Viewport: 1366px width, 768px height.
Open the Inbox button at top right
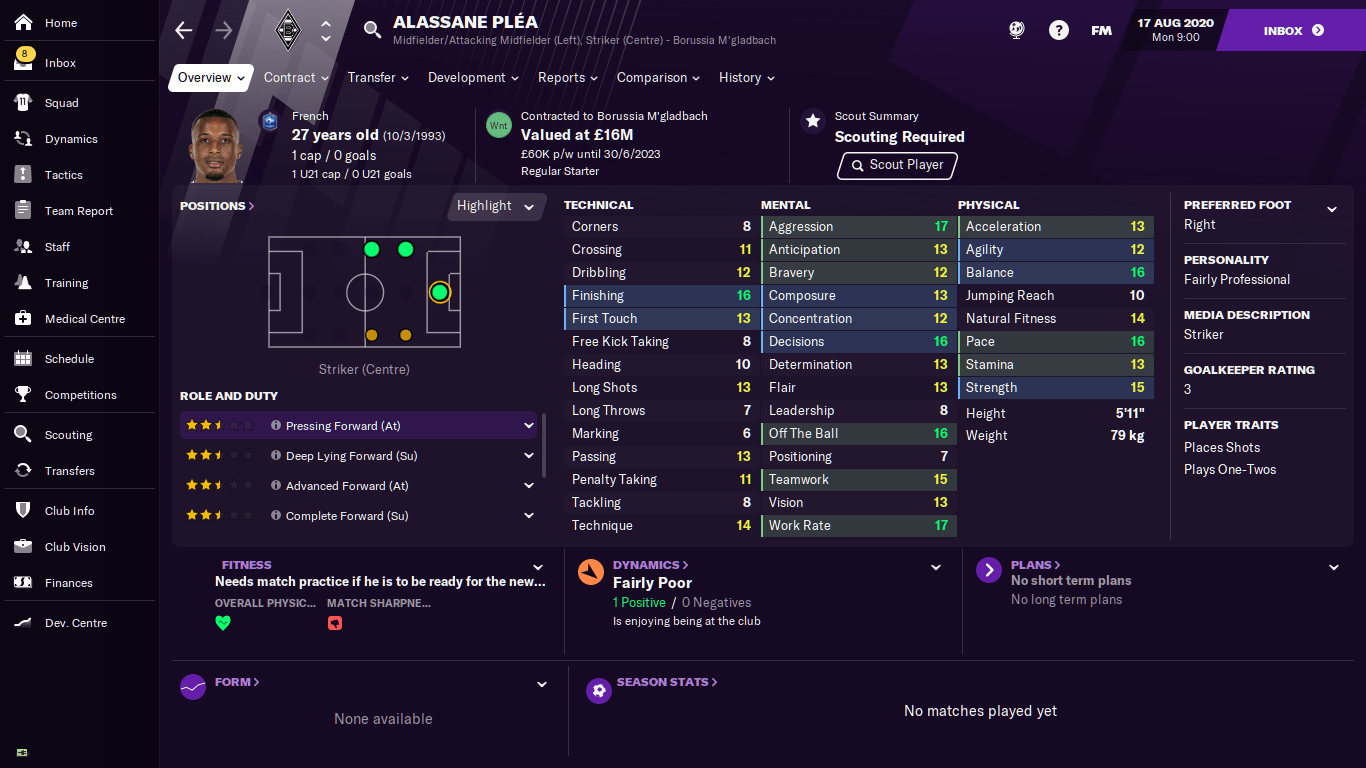[x=1293, y=31]
